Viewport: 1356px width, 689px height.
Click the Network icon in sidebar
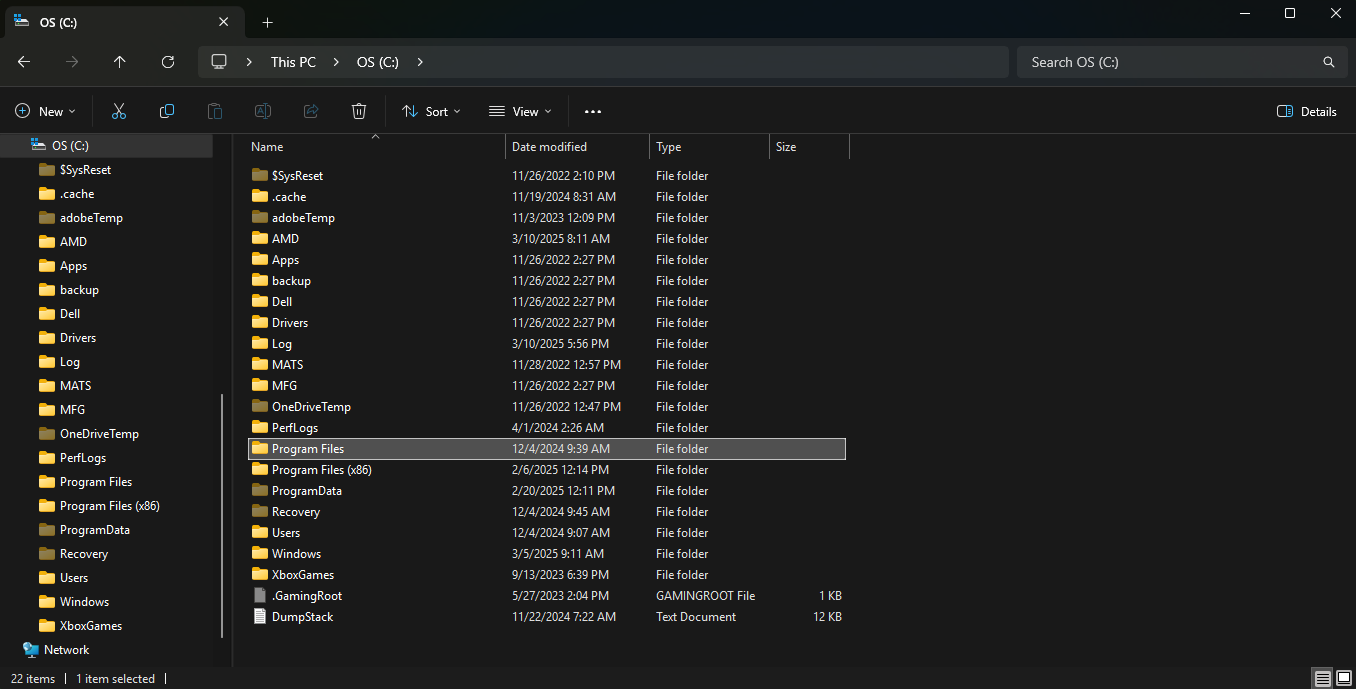31,650
